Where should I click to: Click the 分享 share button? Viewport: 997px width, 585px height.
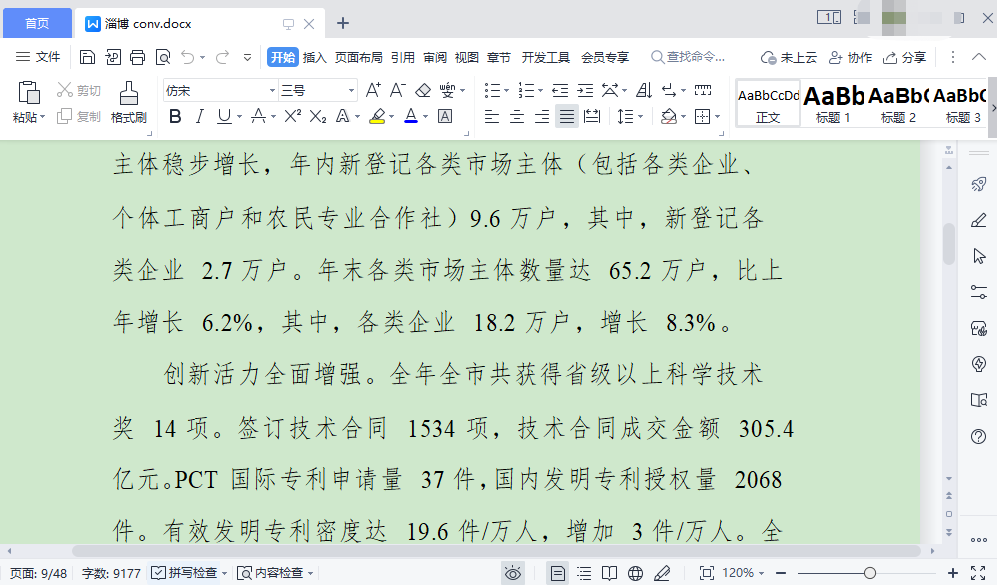click(904, 57)
